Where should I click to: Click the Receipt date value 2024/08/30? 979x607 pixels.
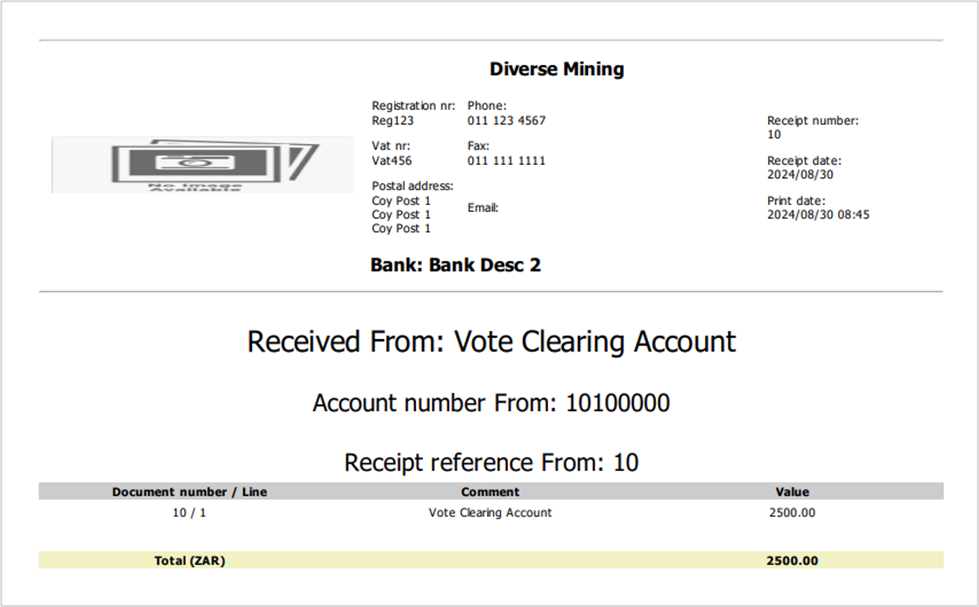tap(800, 175)
